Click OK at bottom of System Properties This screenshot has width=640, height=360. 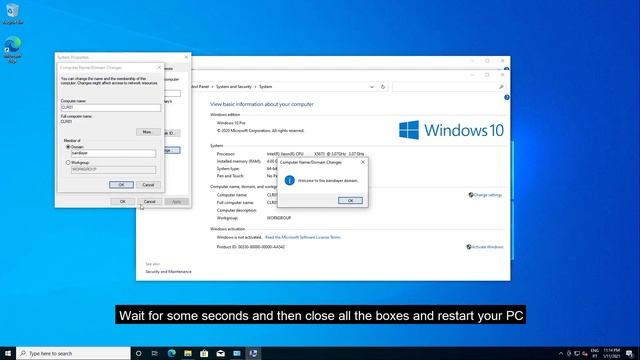point(122,202)
